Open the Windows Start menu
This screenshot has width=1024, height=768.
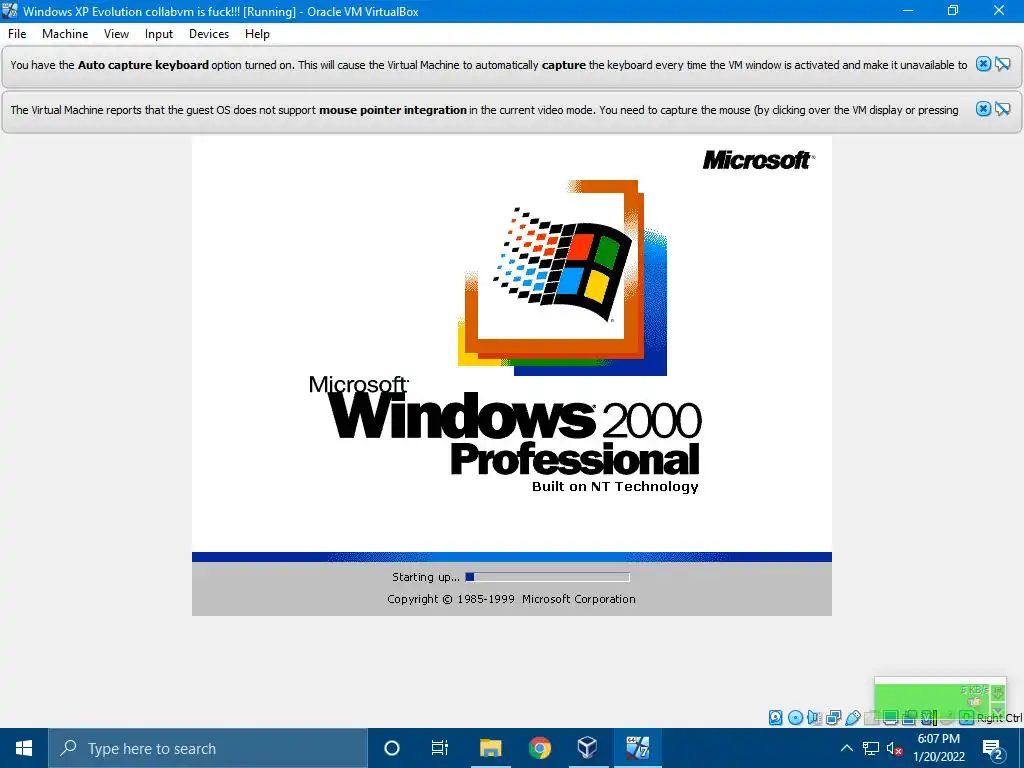24,748
